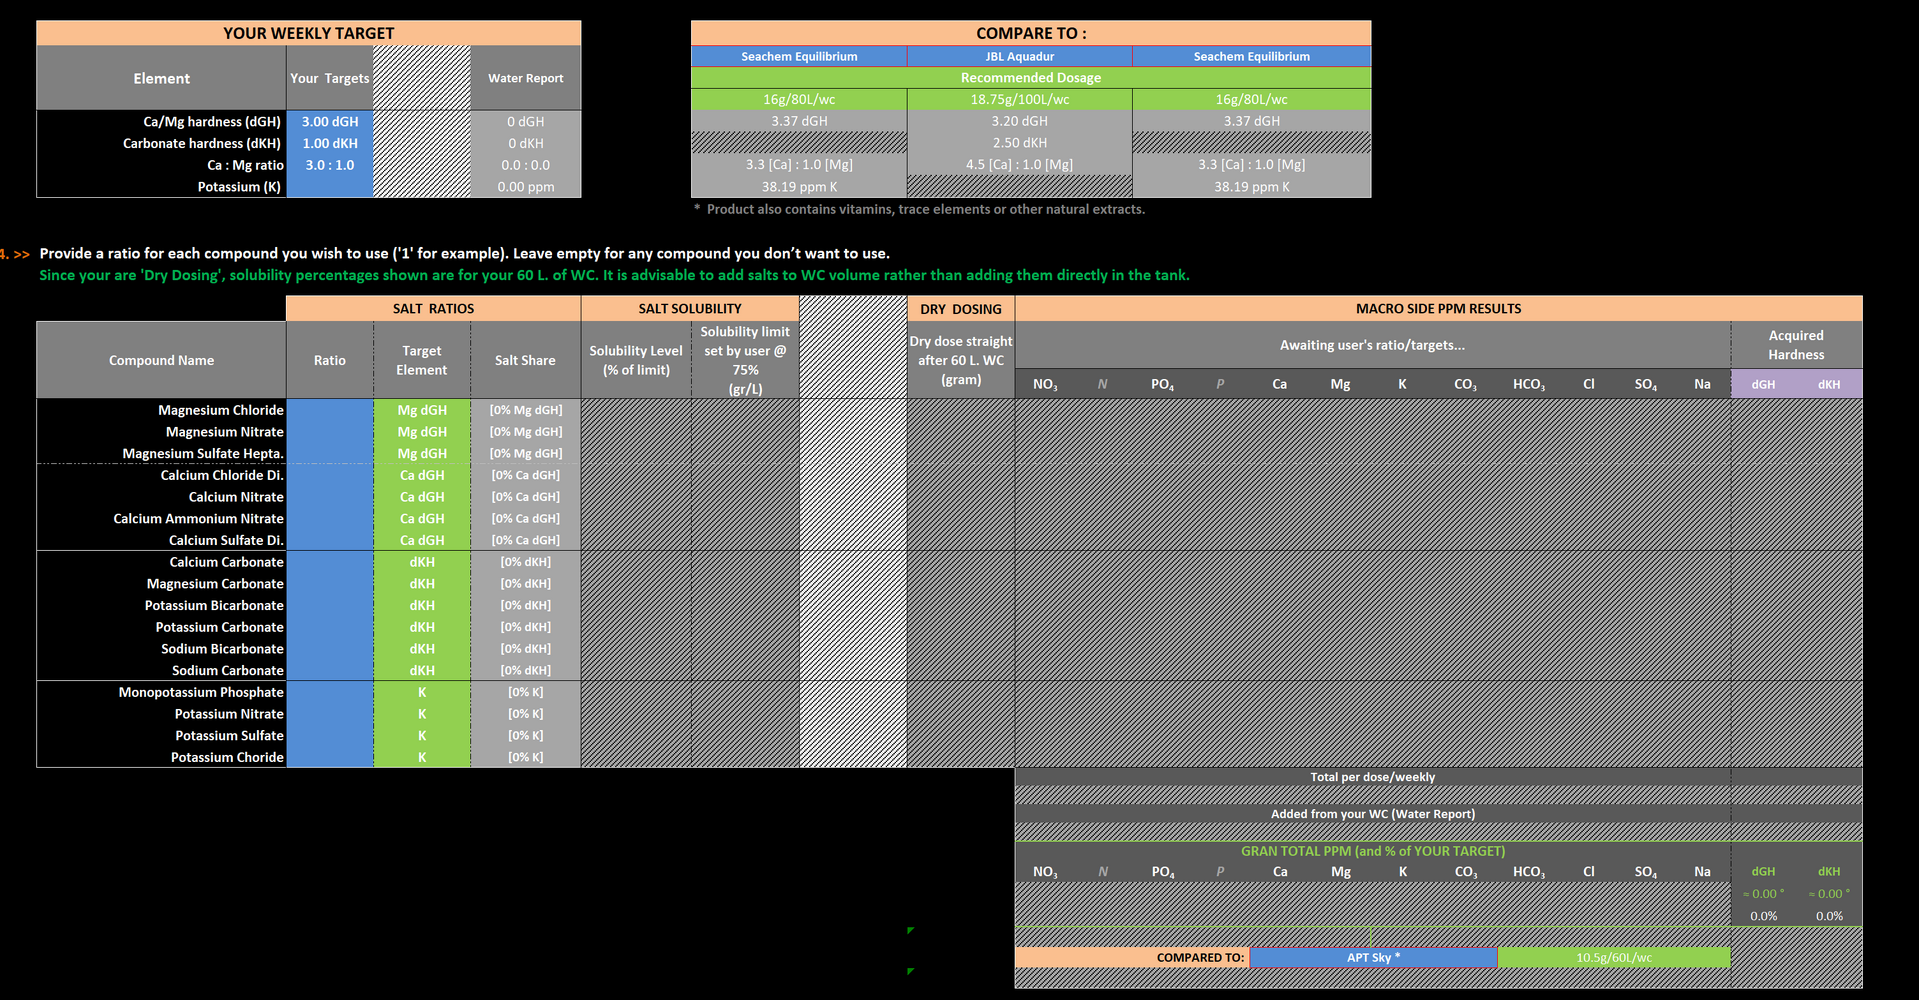Select the Calcium Ammonium Nitrate compound name
This screenshot has height=1000, width=1919.
(198, 518)
